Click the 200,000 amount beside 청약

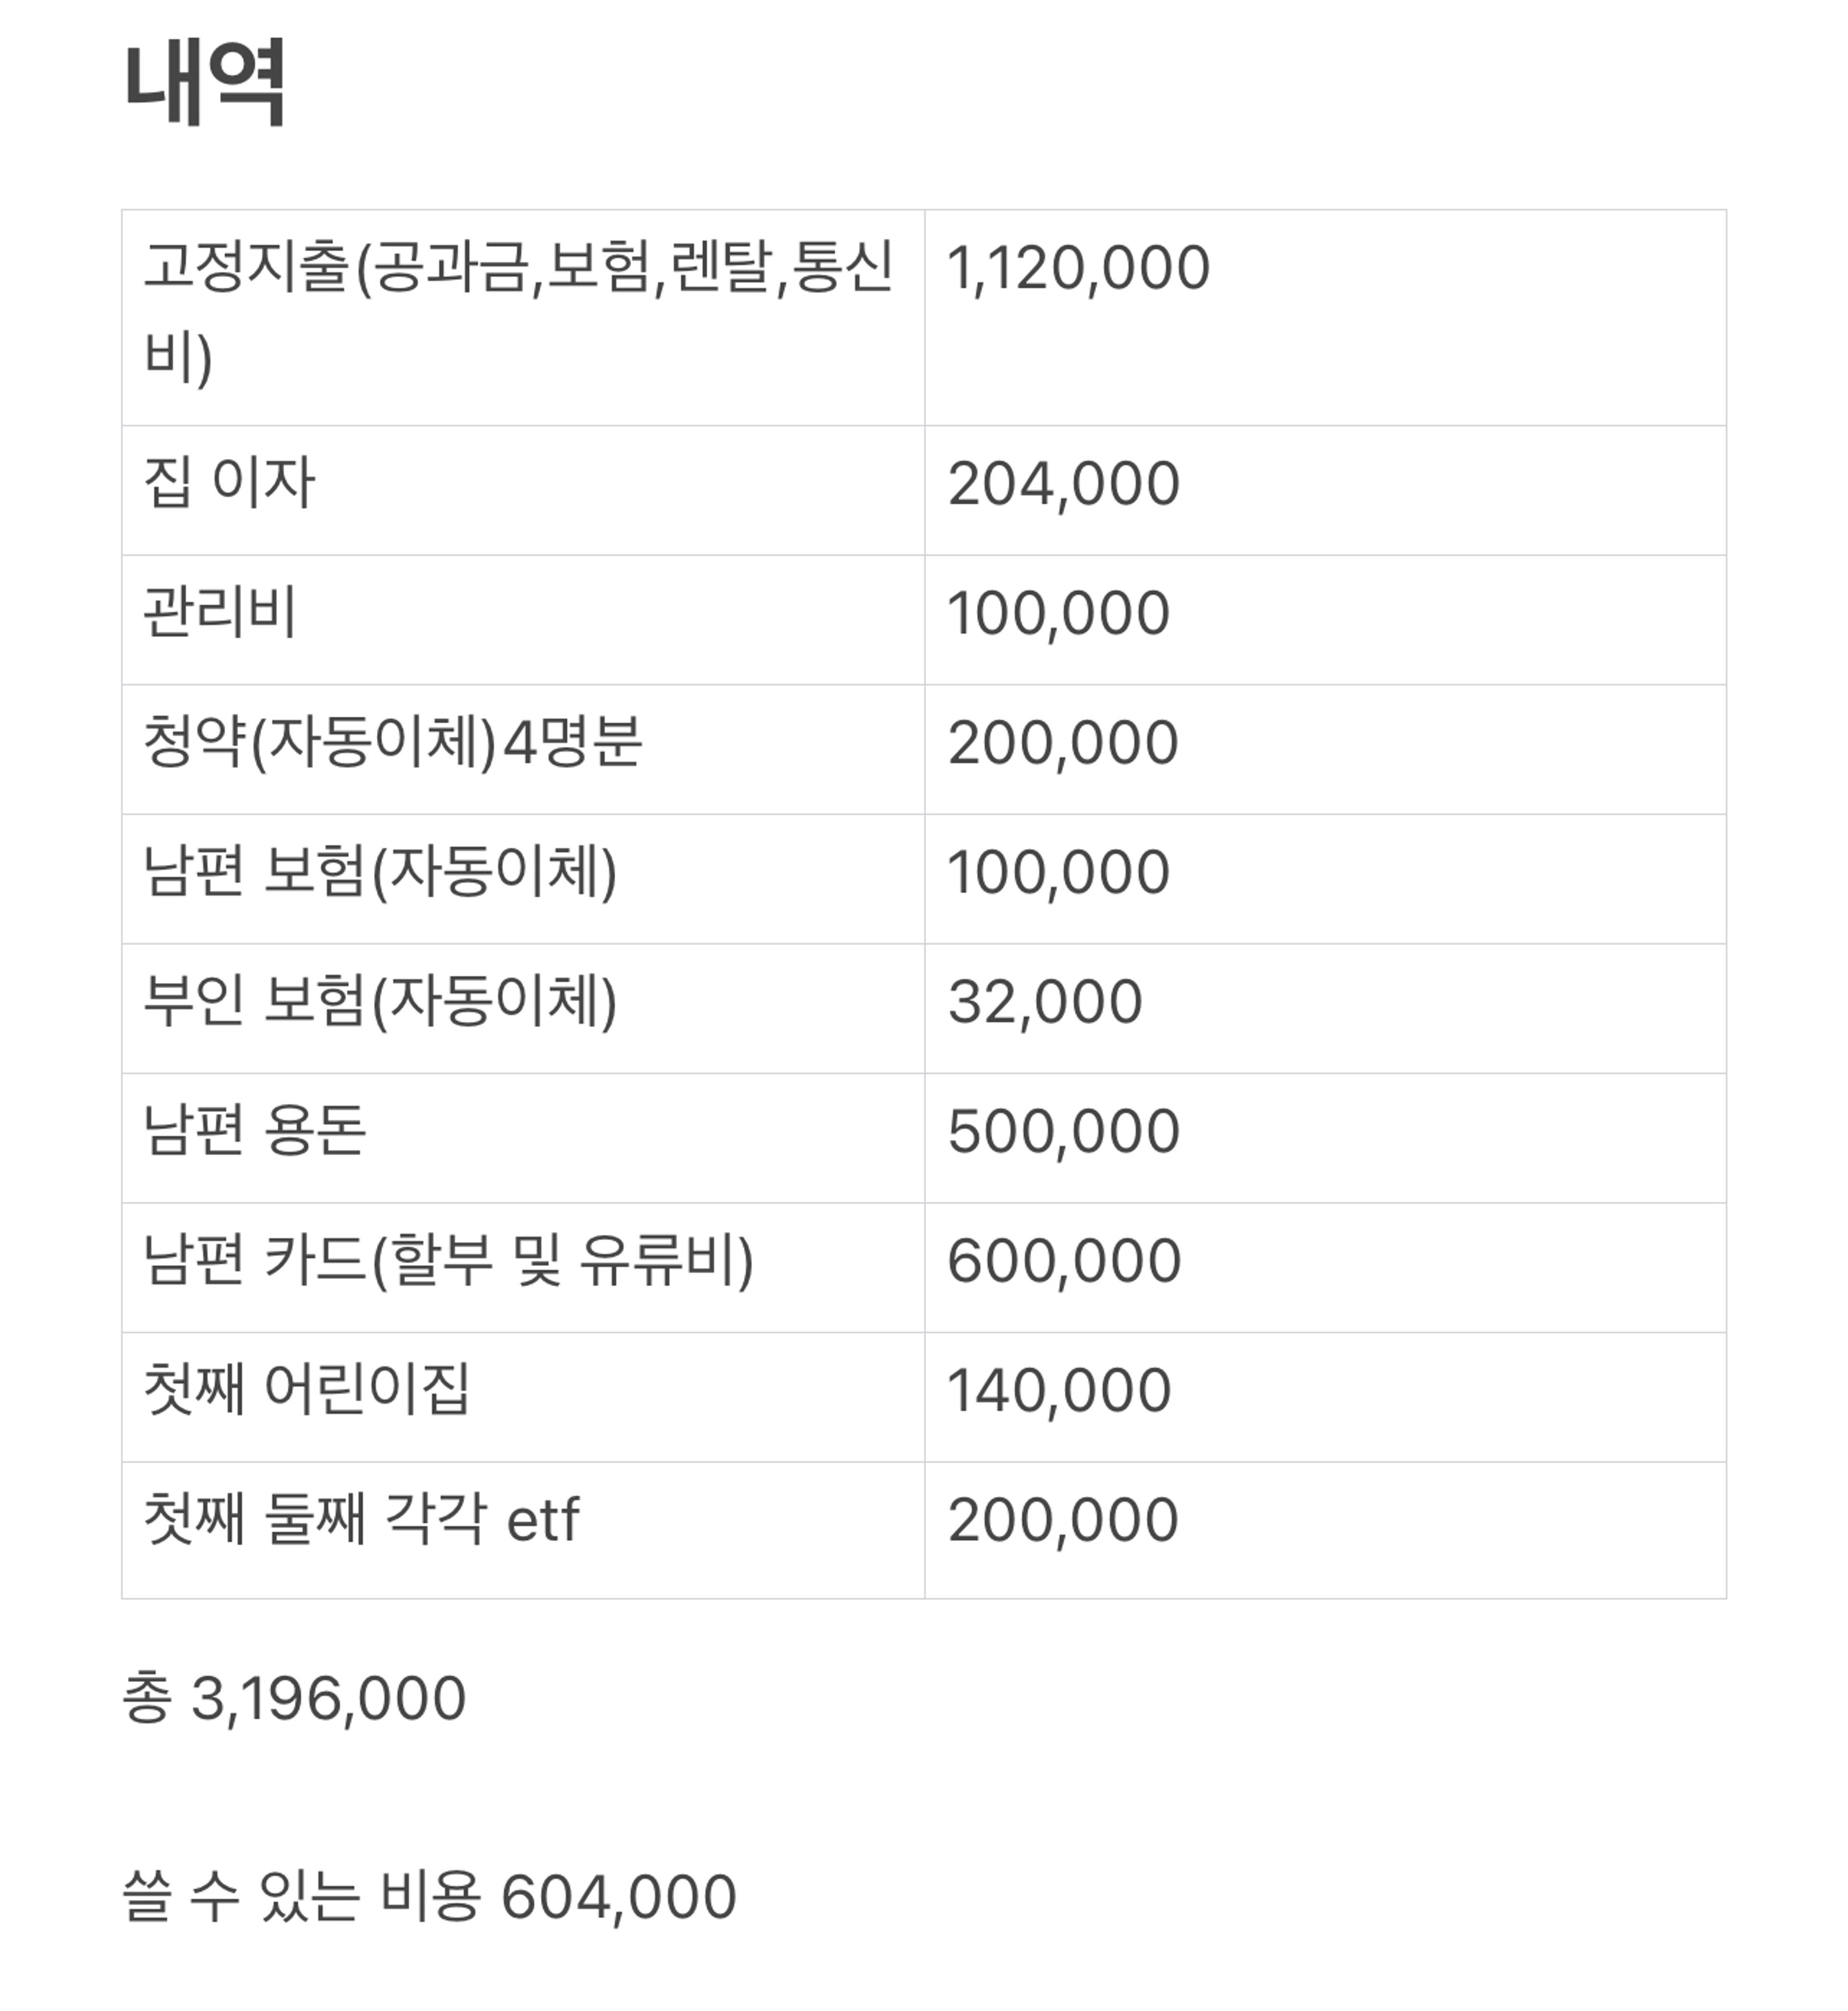click(1325, 749)
